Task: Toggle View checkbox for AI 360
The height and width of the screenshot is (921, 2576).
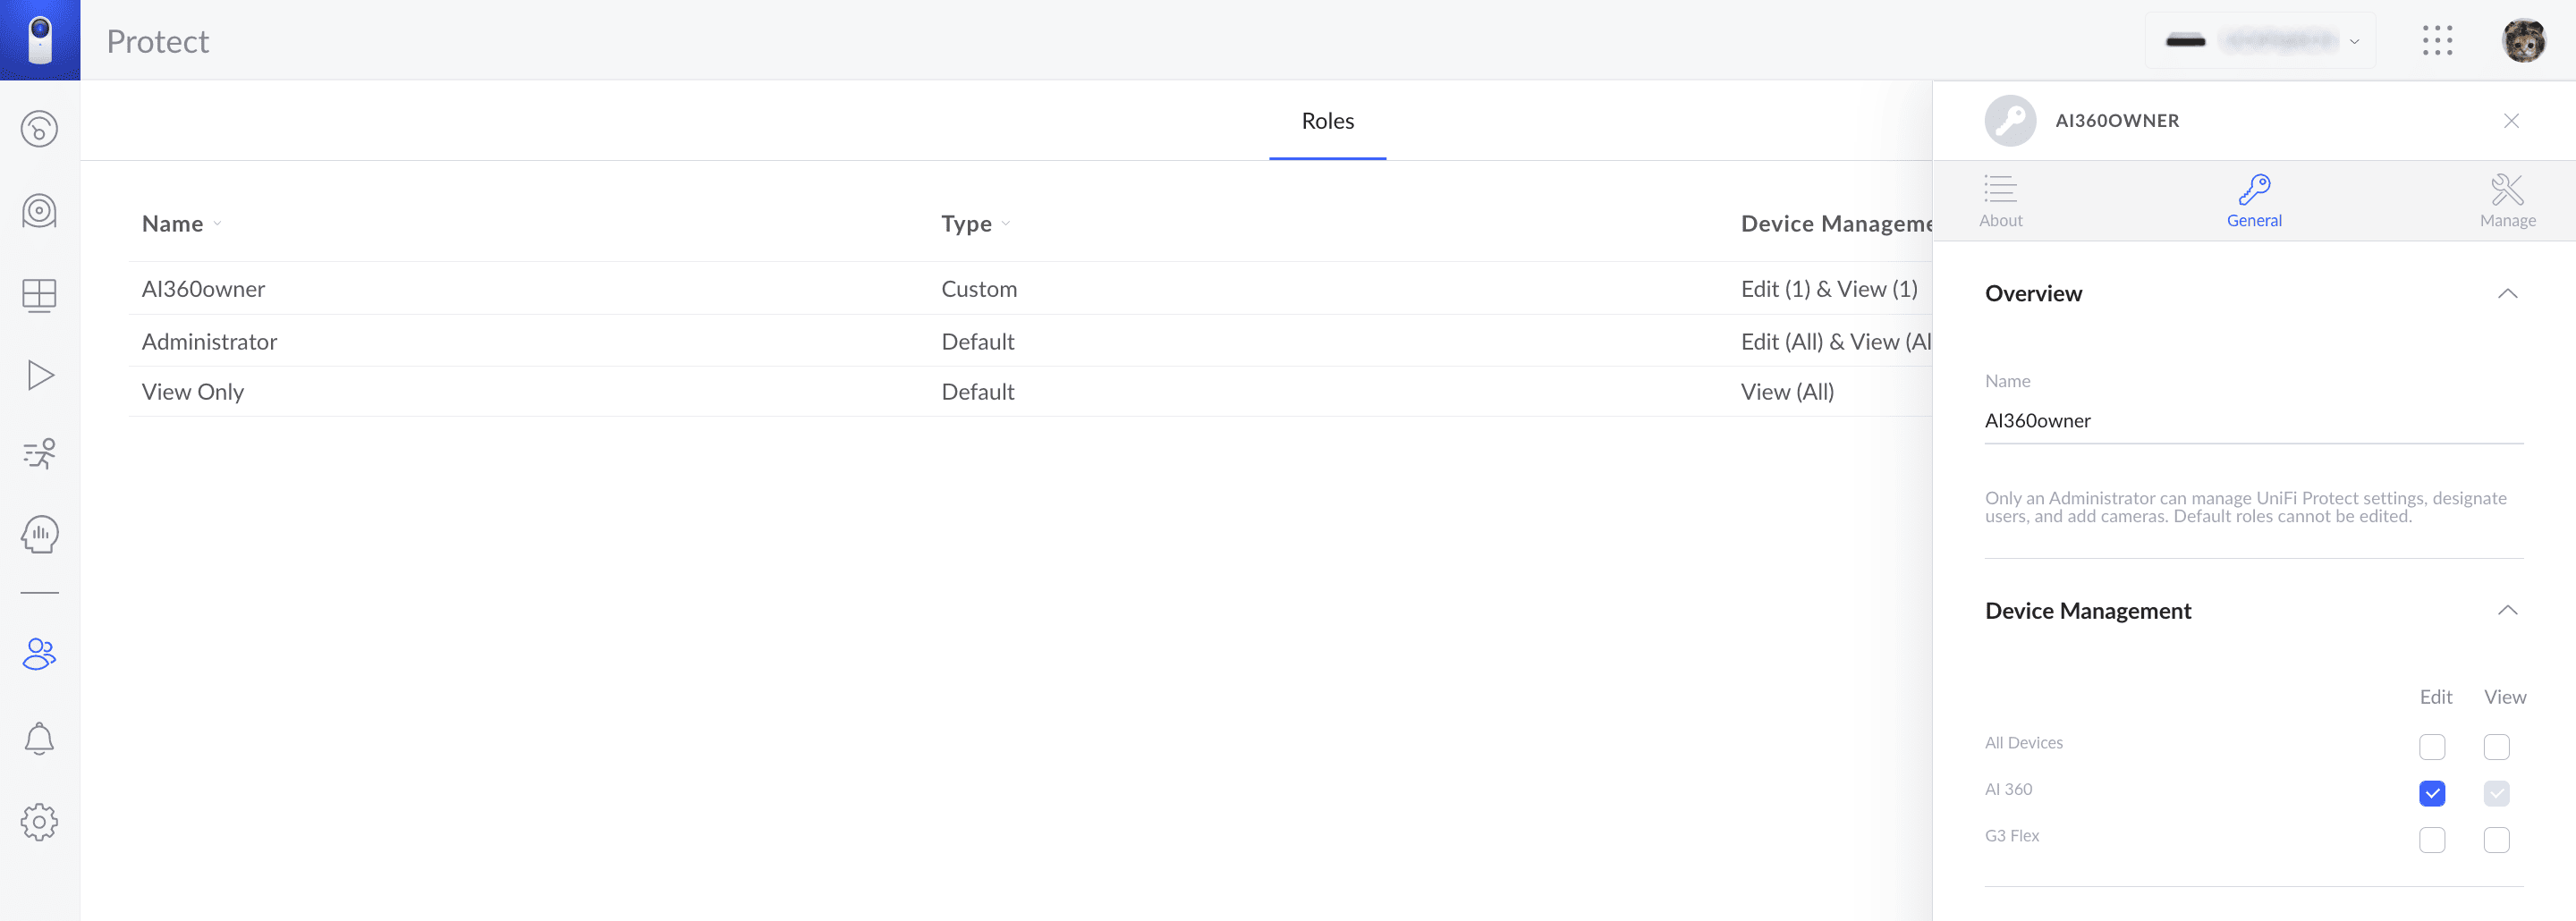Action: (x=2496, y=793)
